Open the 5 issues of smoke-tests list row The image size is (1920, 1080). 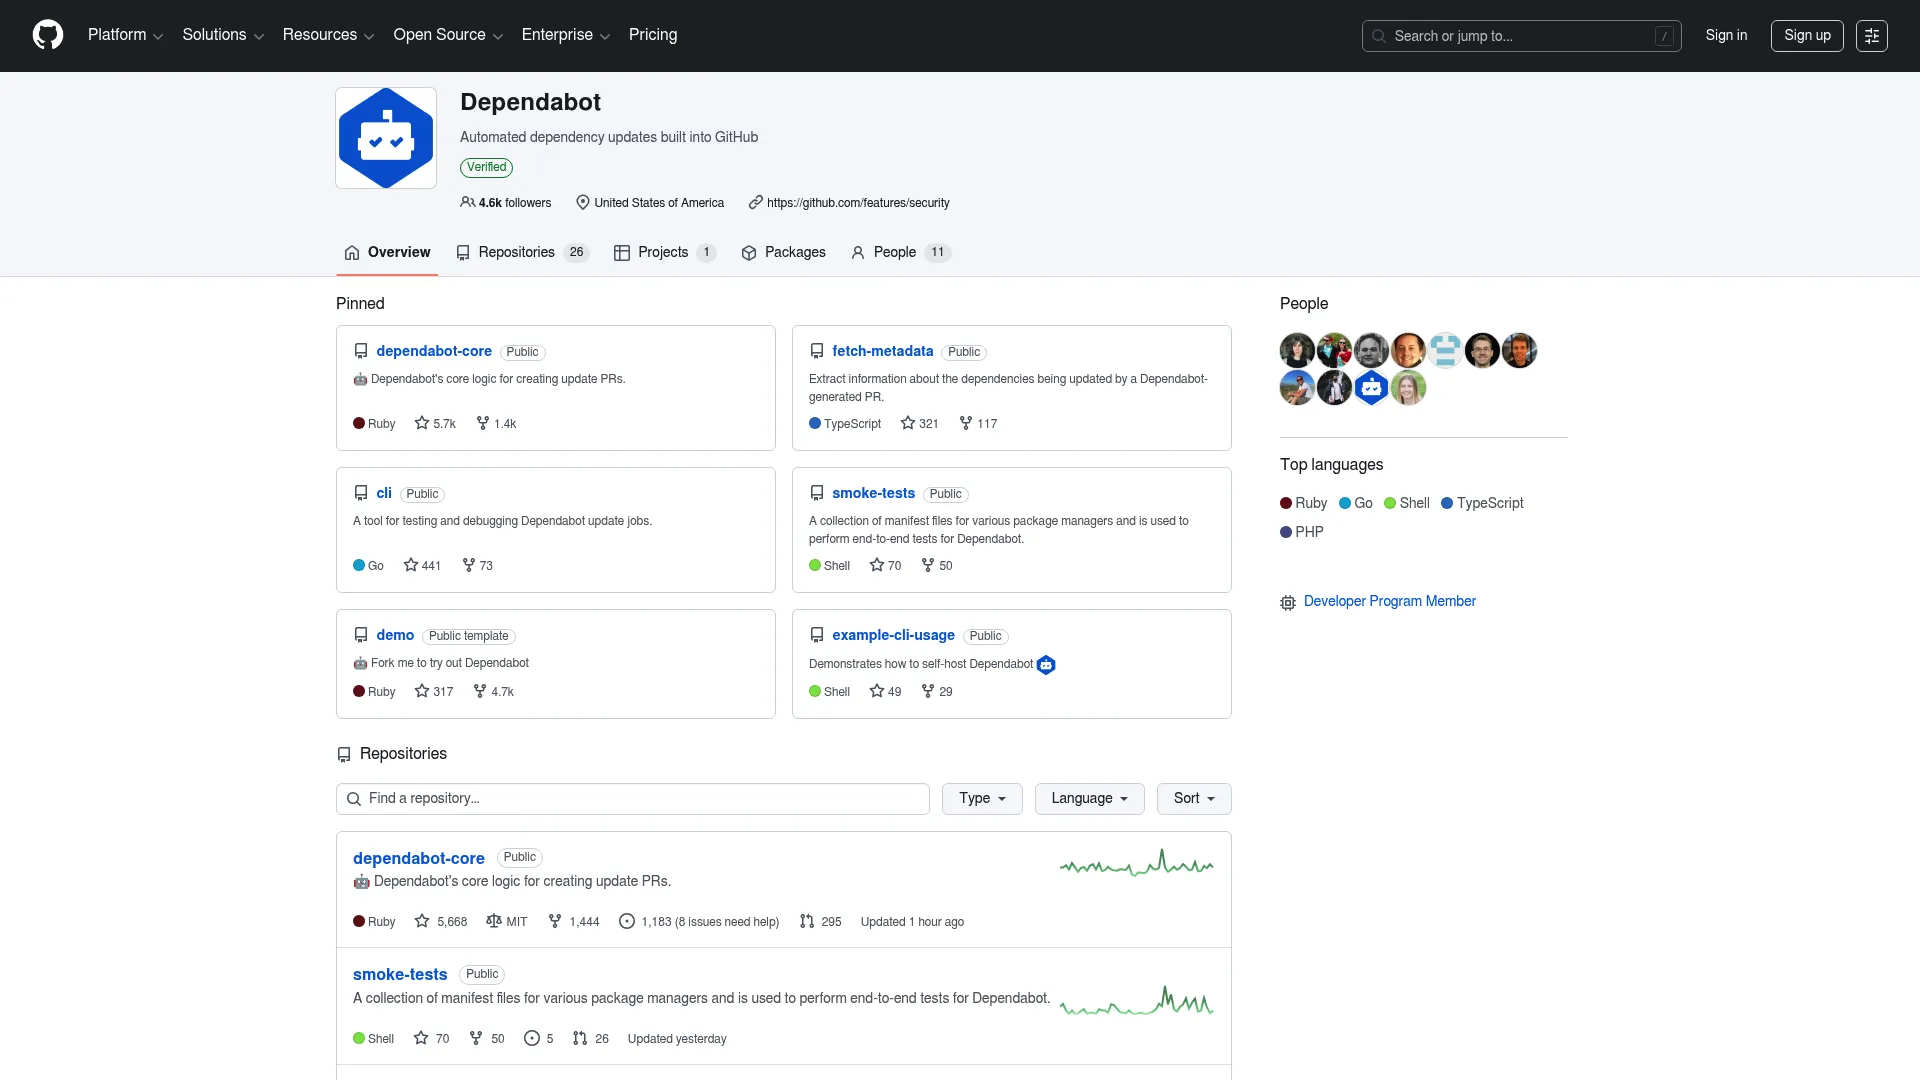pos(539,1038)
